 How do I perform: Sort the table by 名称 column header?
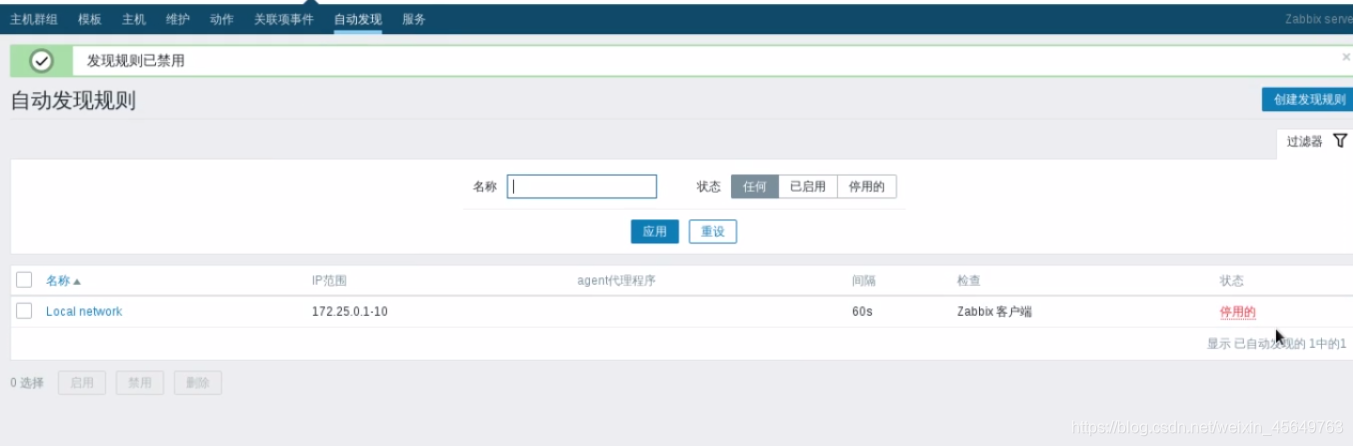[63, 281]
